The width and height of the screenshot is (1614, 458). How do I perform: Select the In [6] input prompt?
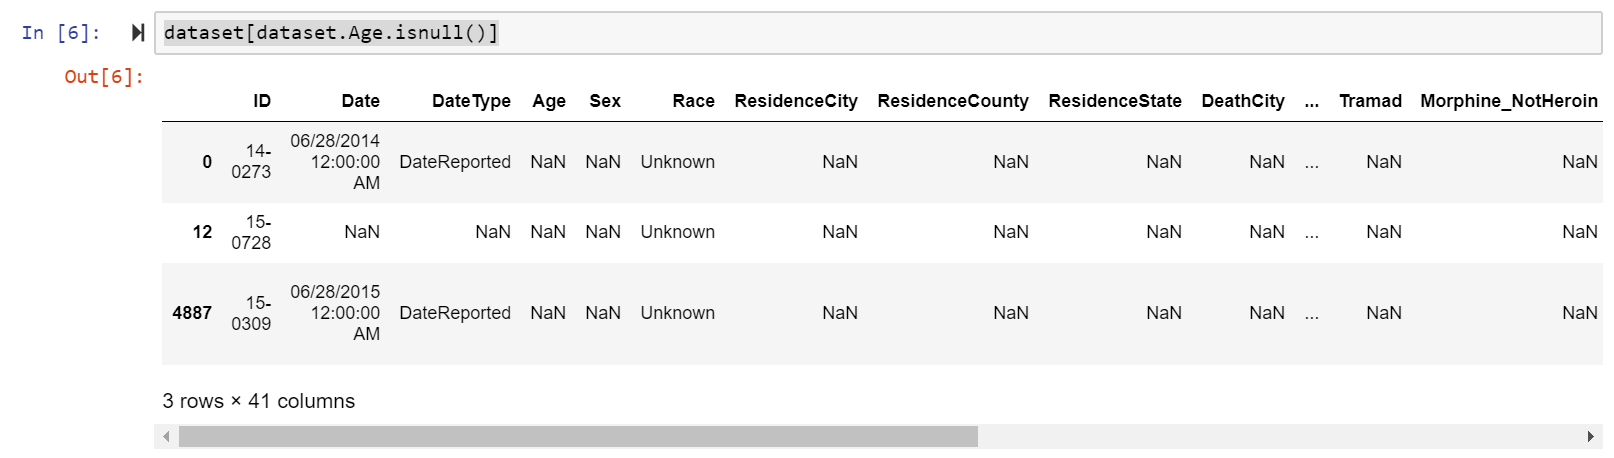pos(61,33)
